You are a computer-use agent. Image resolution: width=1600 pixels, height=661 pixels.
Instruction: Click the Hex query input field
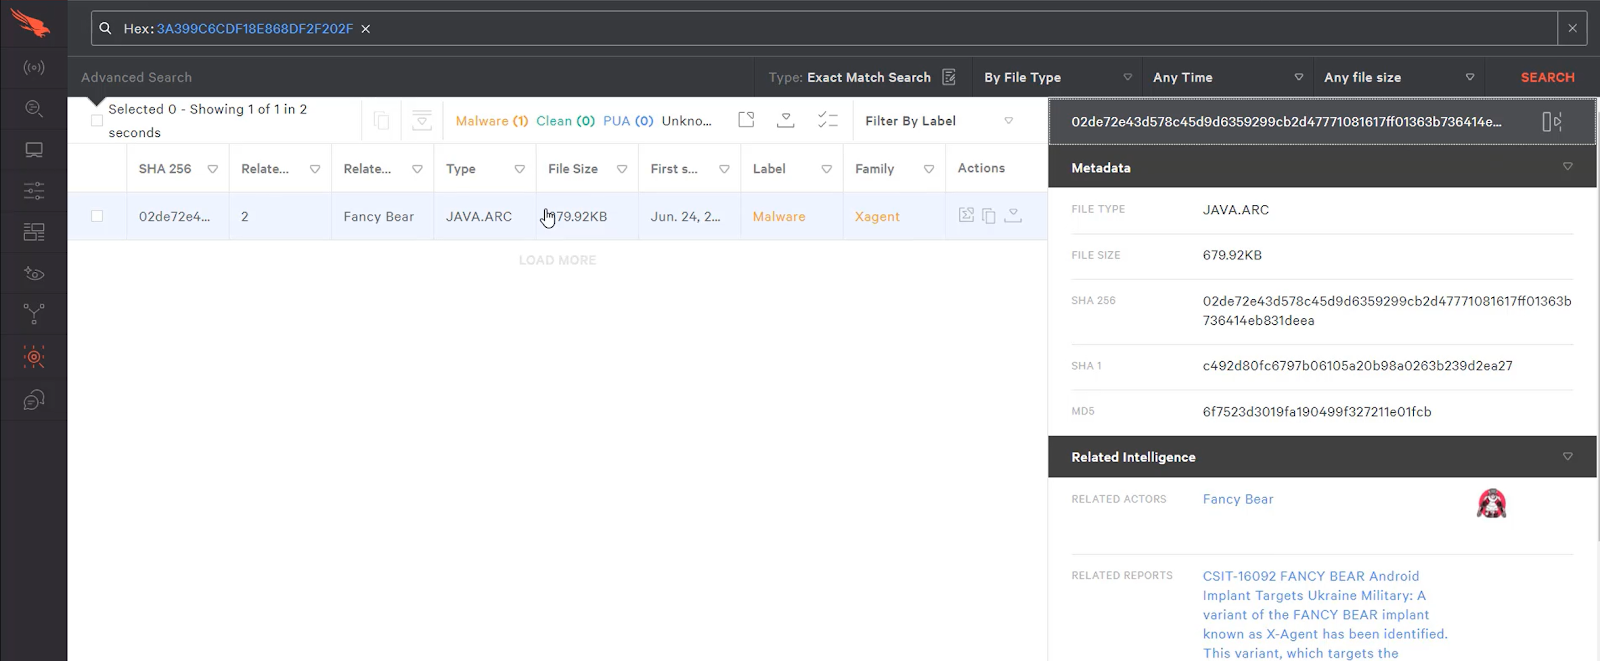(x=824, y=28)
